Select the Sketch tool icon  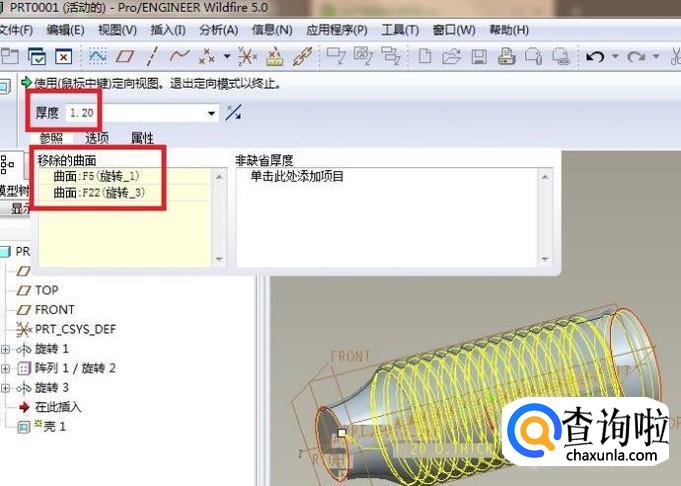[x=98, y=56]
